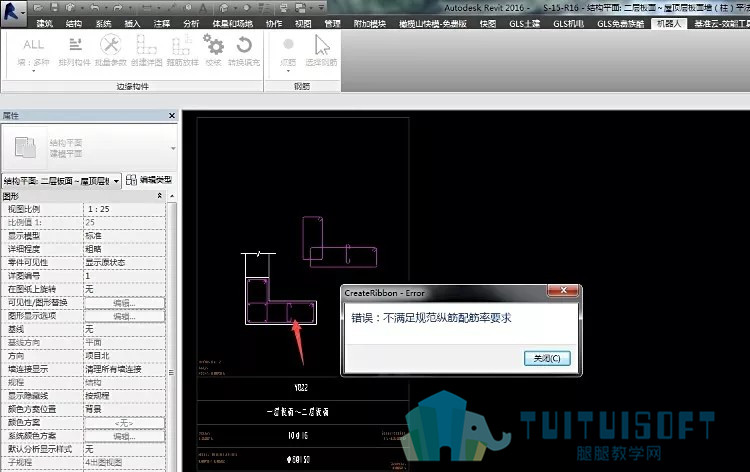
Task: Click the 创建详图 create detail tool
Action: (146, 52)
